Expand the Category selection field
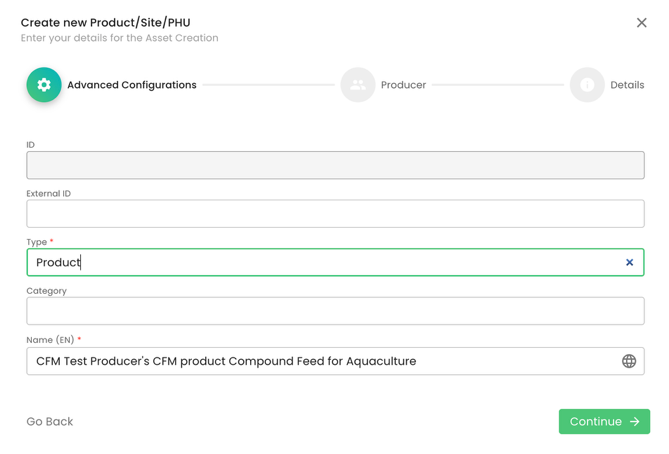 335,311
